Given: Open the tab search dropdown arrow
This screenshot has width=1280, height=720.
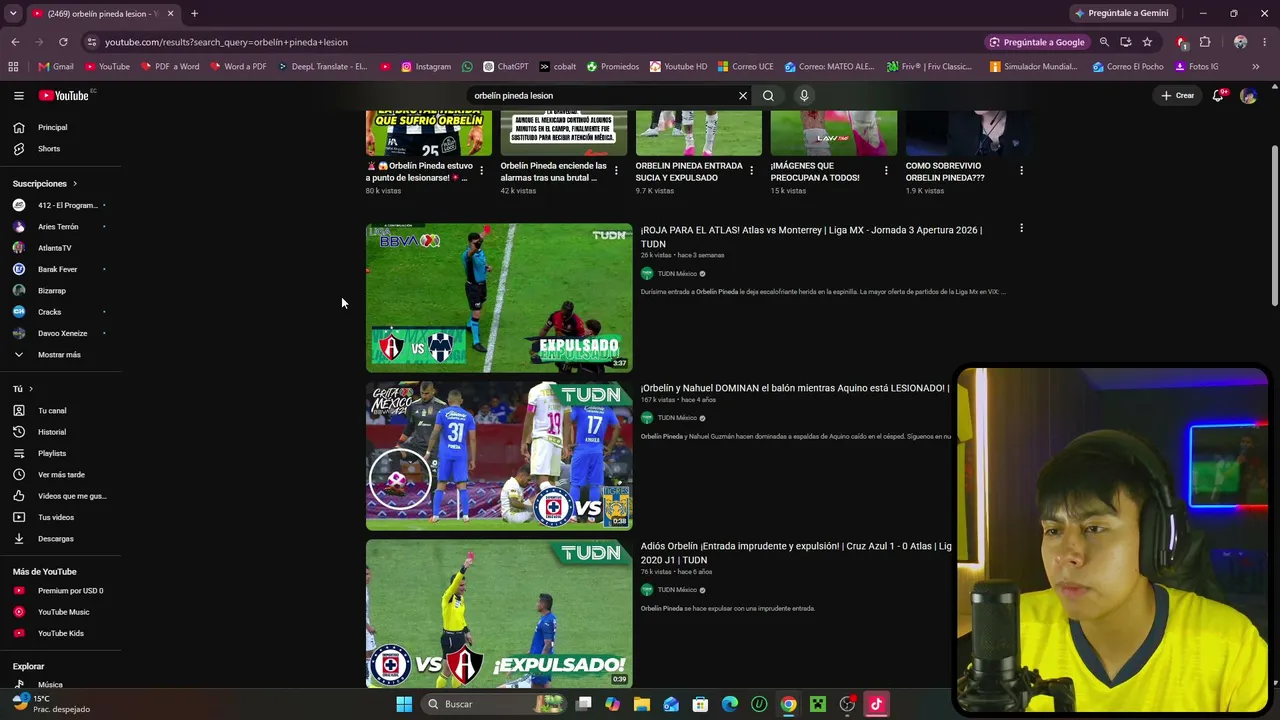Looking at the screenshot, I should [13, 14].
